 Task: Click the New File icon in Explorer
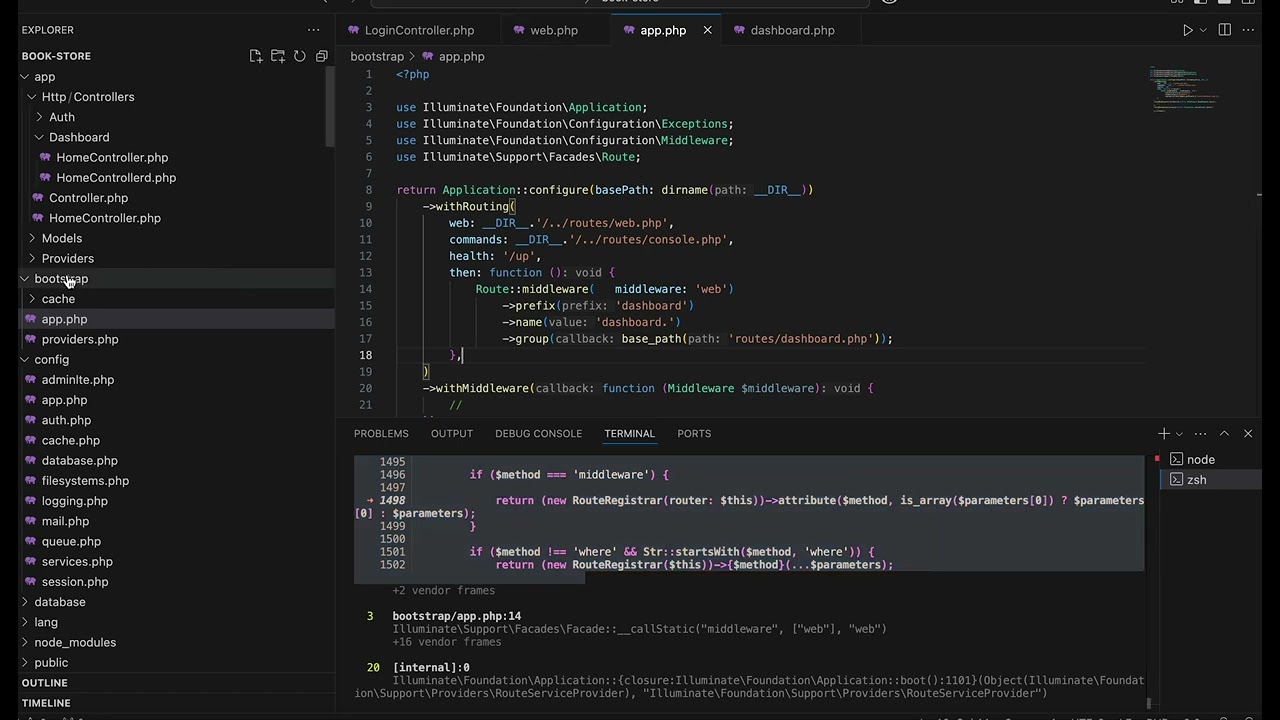point(256,56)
